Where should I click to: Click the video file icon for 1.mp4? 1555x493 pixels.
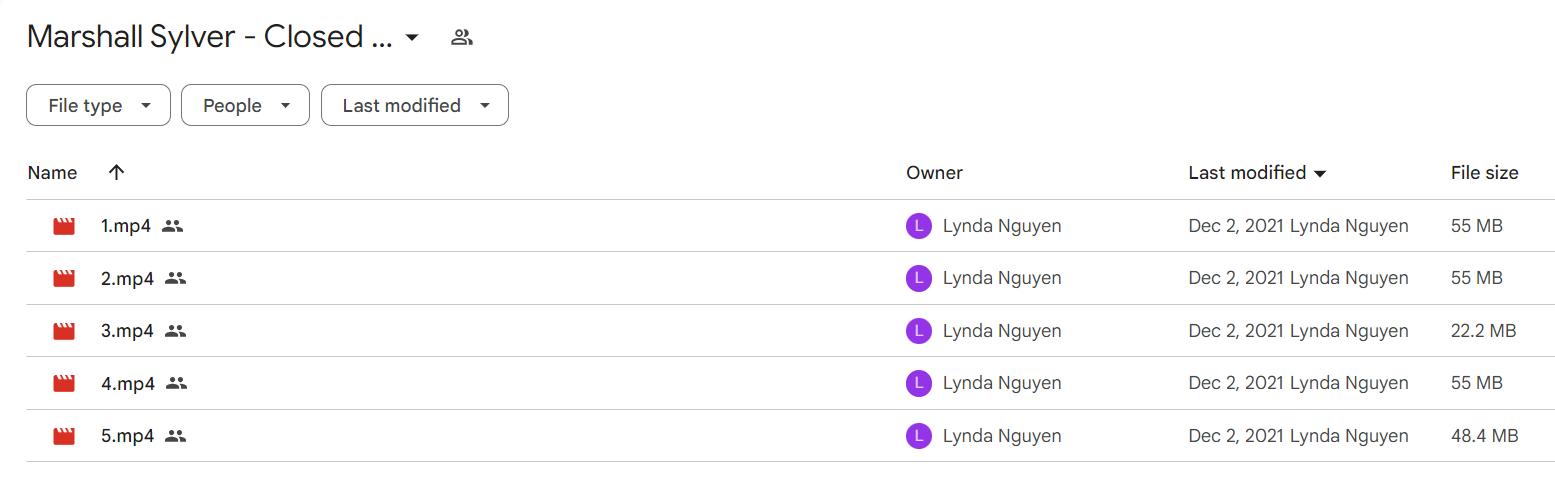[64, 226]
